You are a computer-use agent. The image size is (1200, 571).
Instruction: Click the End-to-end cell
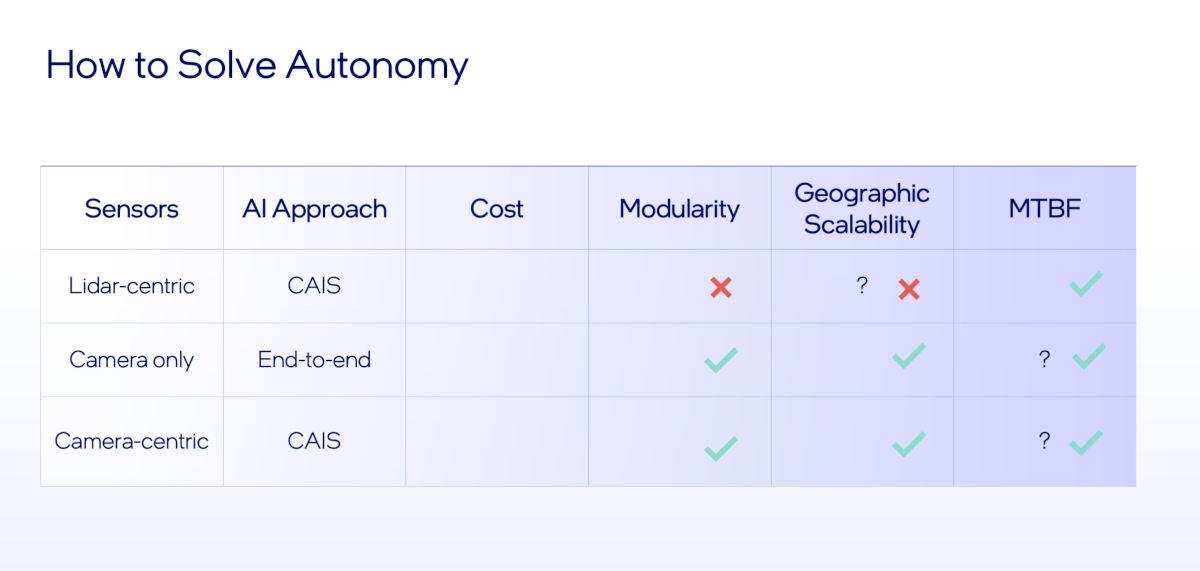(x=314, y=360)
